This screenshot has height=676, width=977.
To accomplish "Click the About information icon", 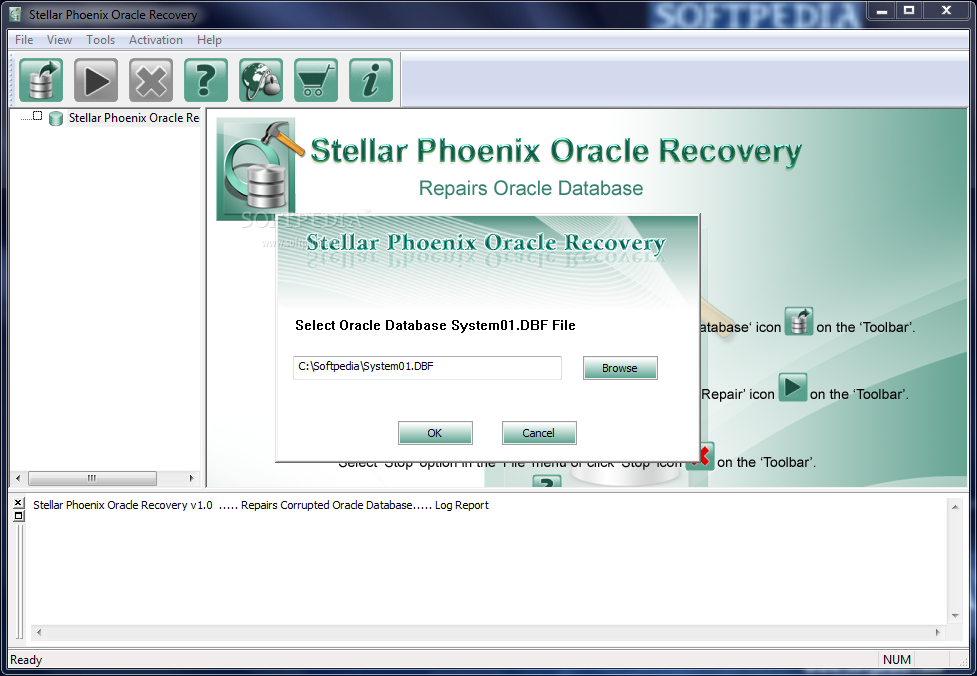I will 371,80.
